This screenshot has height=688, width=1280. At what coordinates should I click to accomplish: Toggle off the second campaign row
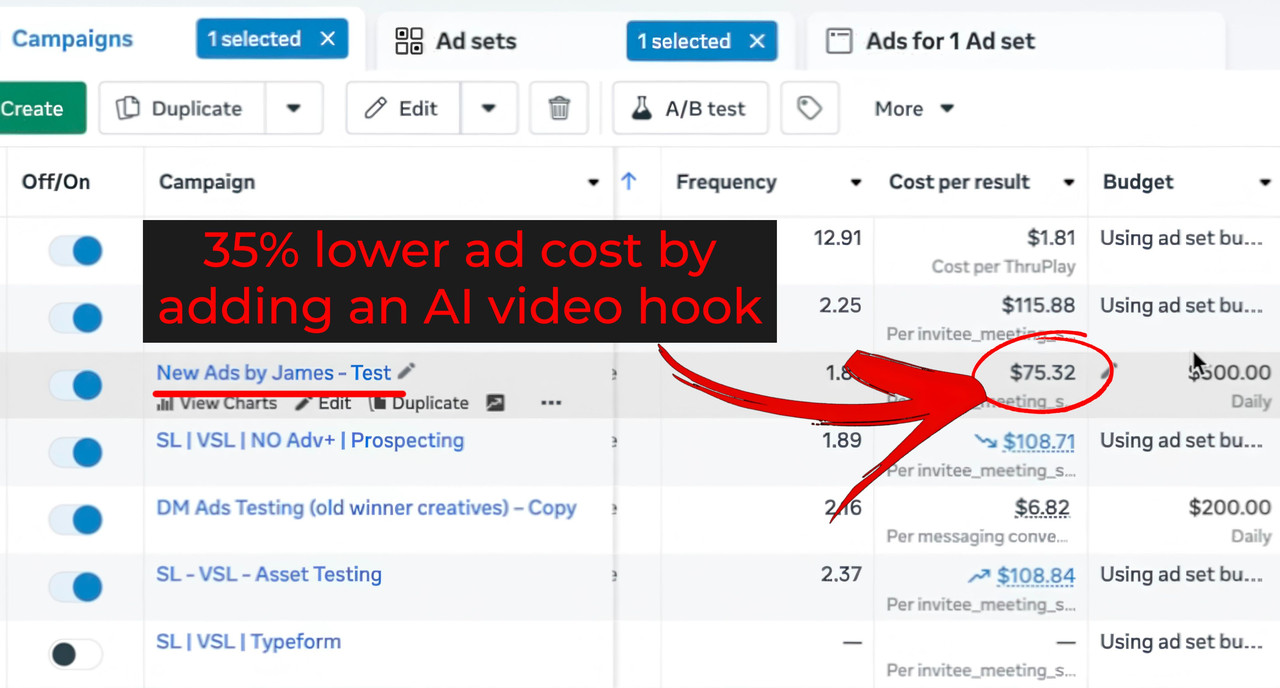(x=75, y=318)
